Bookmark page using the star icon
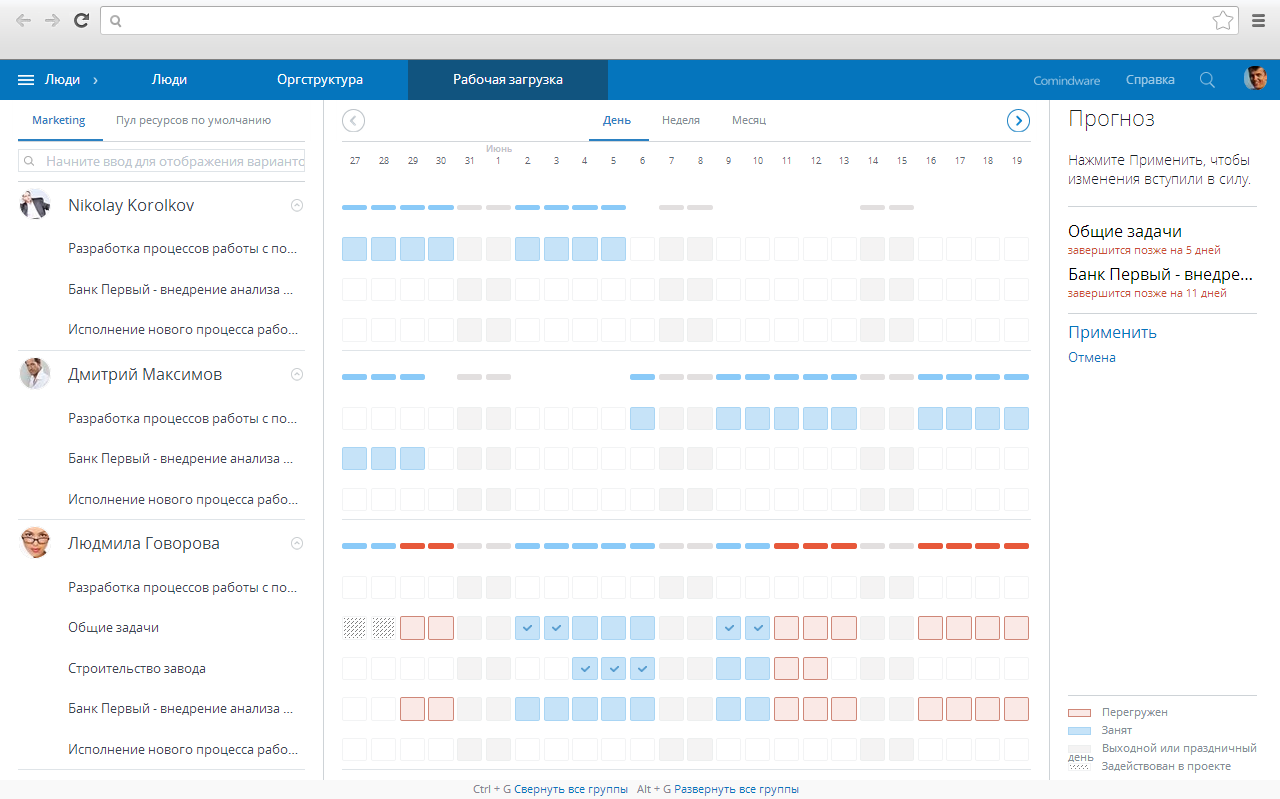This screenshot has height=799, width=1280. [1222, 20]
